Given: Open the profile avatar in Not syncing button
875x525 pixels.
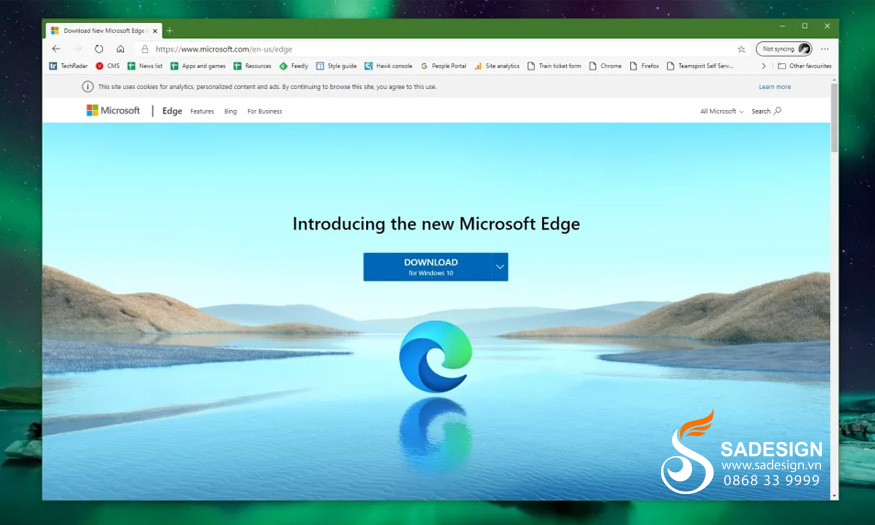Looking at the screenshot, I should click(804, 49).
